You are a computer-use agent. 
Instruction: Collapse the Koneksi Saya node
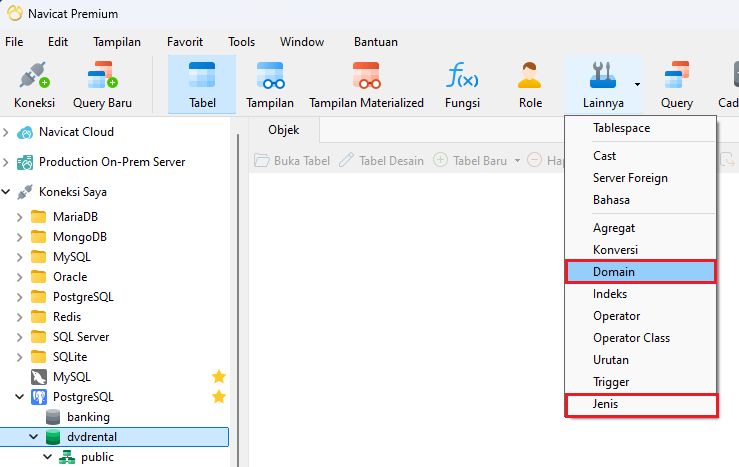pos(6,192)
